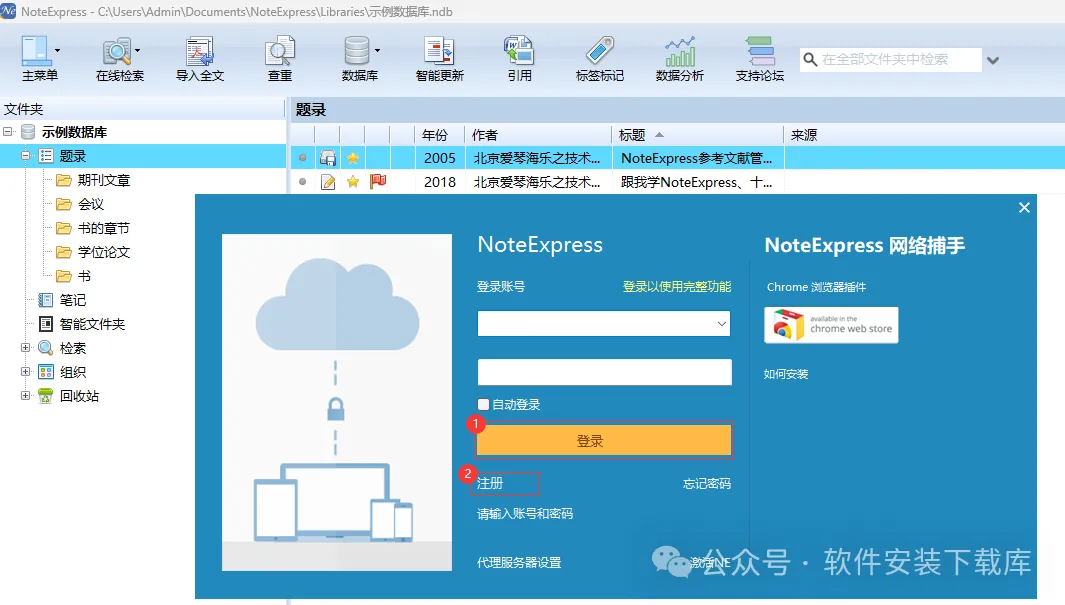Viewport: 1065px width, 605px height.
Task: Click the 示例数据库 database icon in tree
Action: 28,132
